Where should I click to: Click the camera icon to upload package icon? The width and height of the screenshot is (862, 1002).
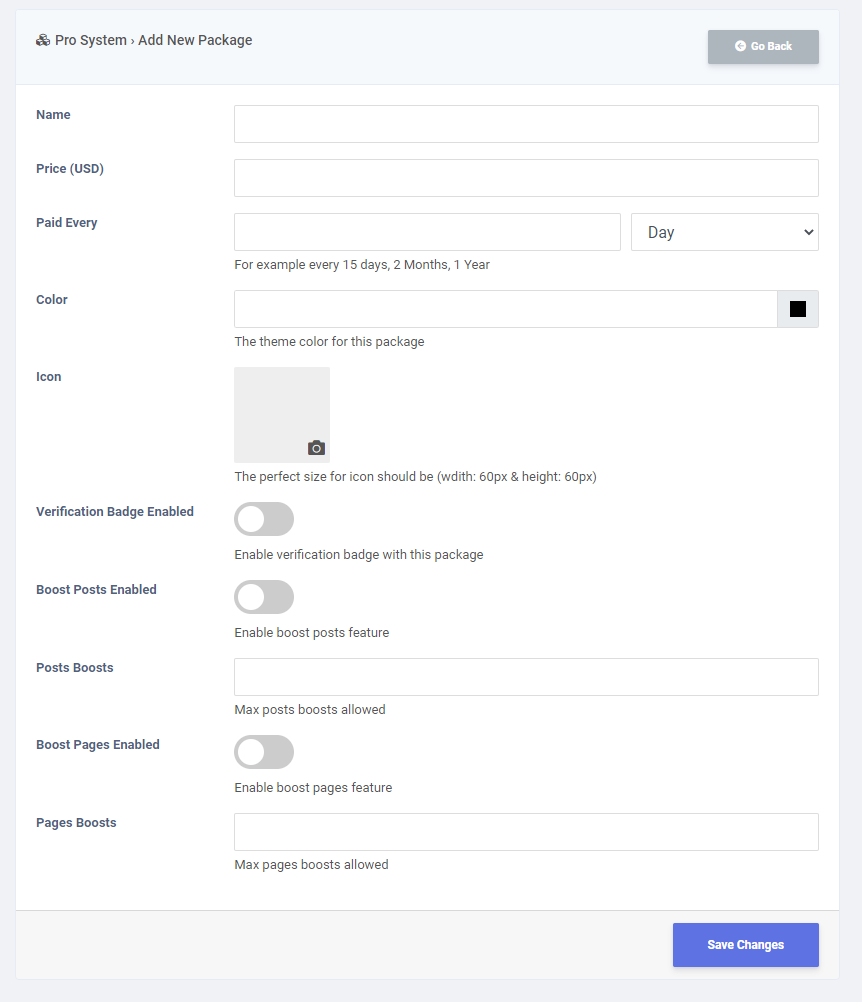316,448
